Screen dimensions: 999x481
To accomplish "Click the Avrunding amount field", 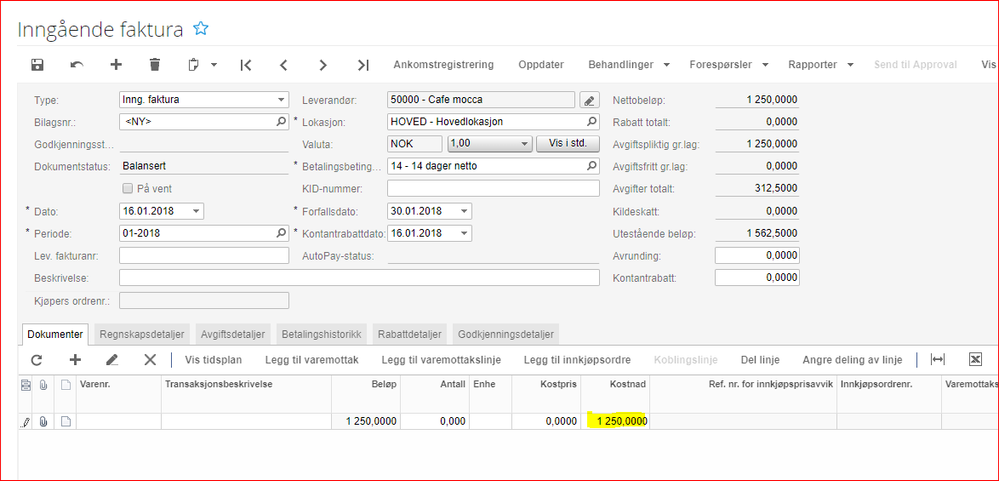I will click(757, 255).
